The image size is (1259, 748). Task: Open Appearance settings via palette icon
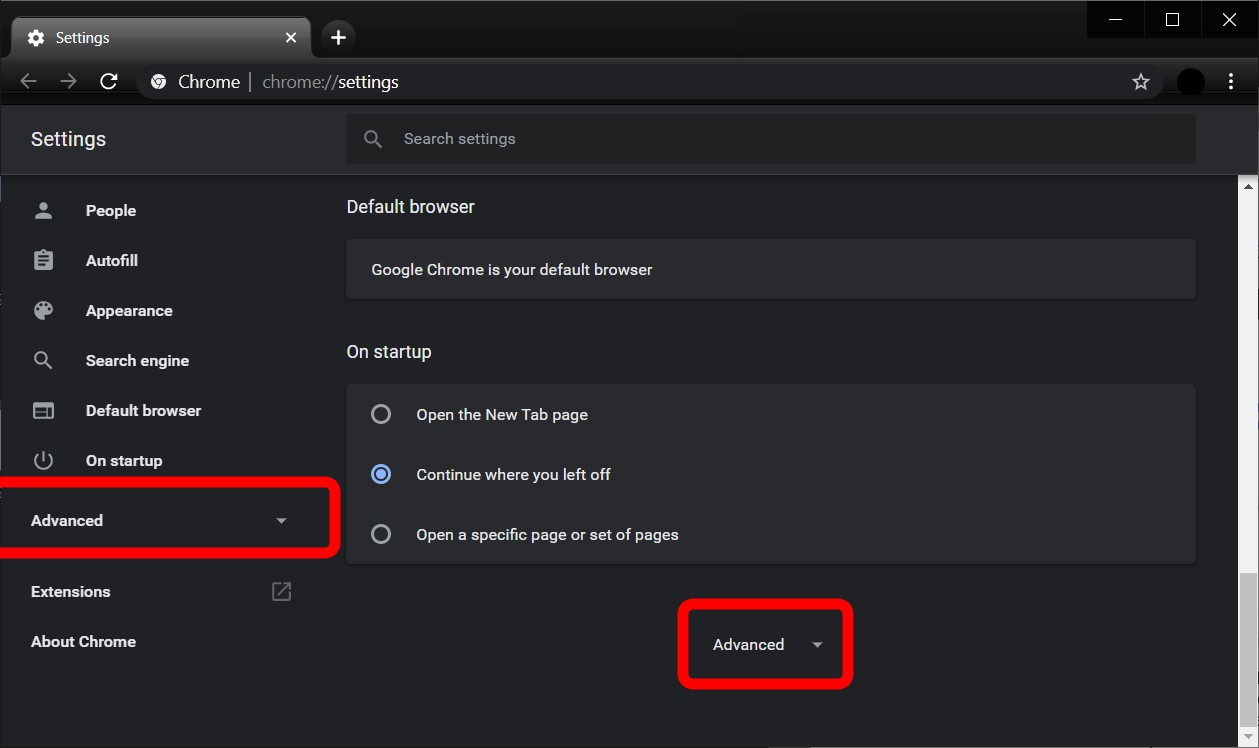pos(43,310)
